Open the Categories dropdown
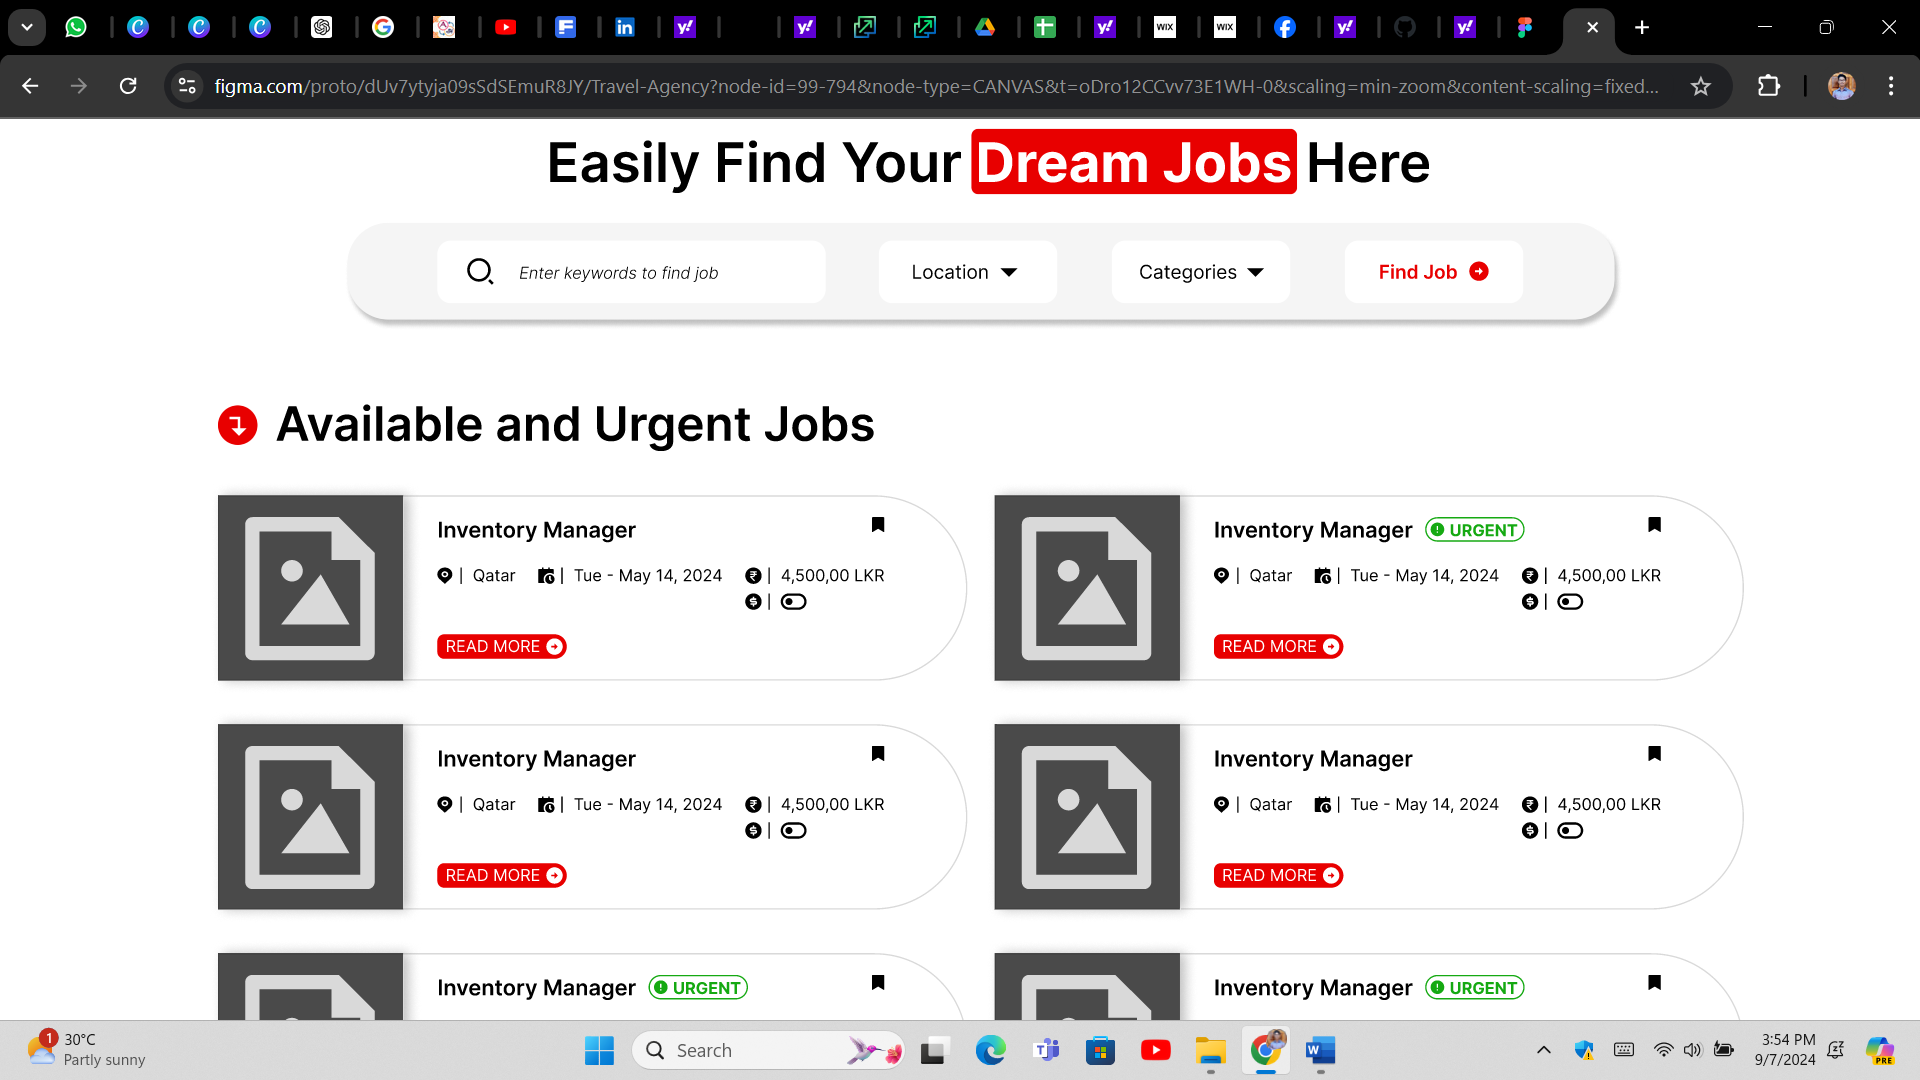 click(1200, 272)
